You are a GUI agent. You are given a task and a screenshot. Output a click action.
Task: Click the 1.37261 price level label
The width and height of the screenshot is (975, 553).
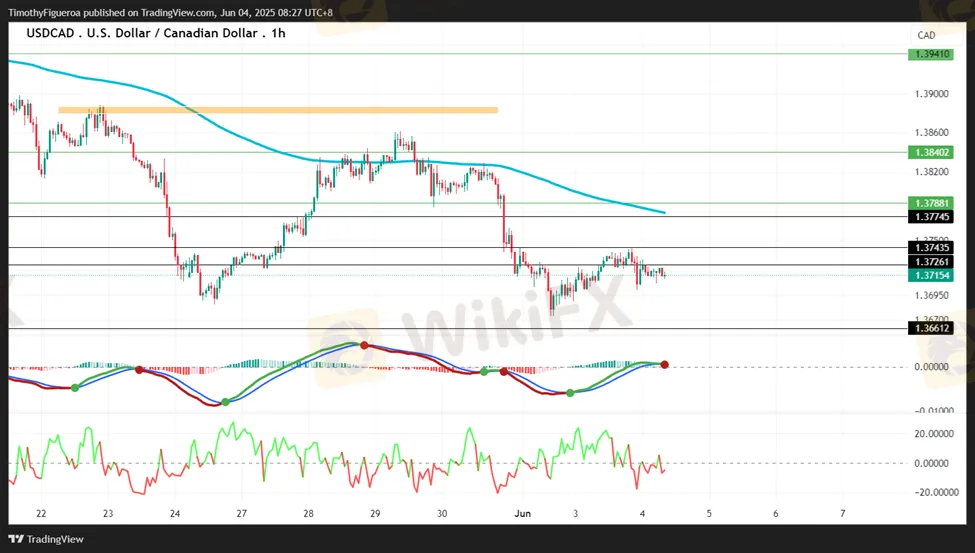(x=930, y=261)
